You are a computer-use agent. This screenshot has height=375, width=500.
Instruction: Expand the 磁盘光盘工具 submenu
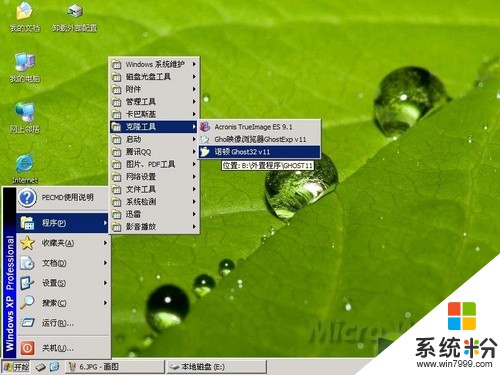[154, 77]
